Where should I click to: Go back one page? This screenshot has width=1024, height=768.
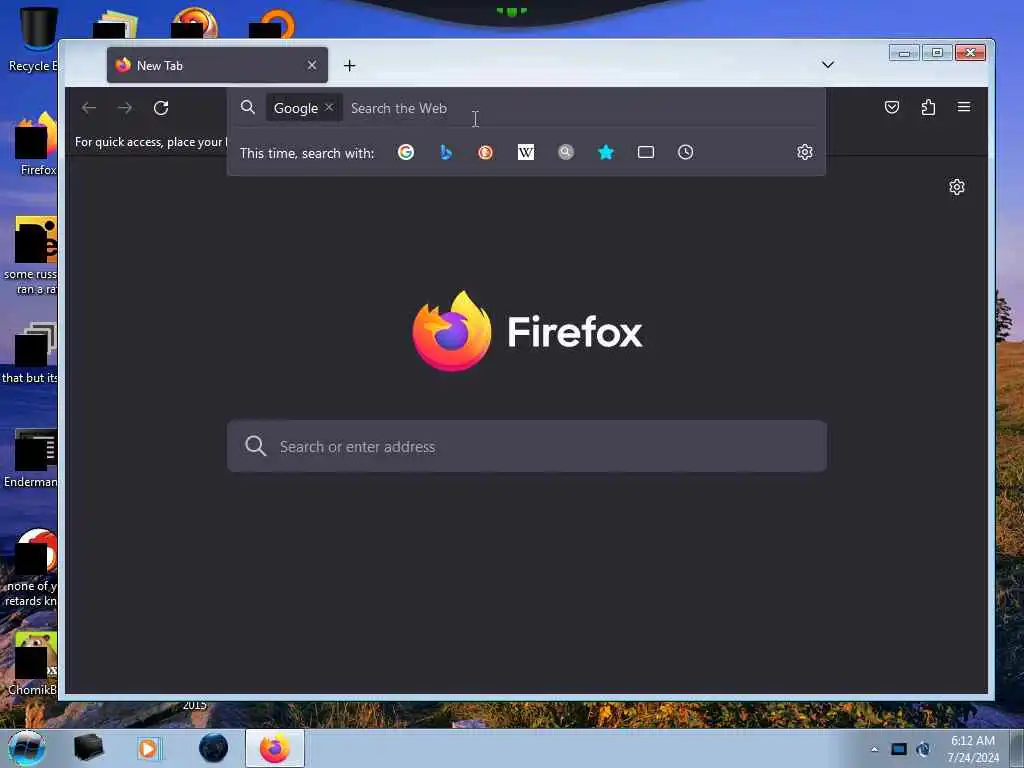point(89,108)
